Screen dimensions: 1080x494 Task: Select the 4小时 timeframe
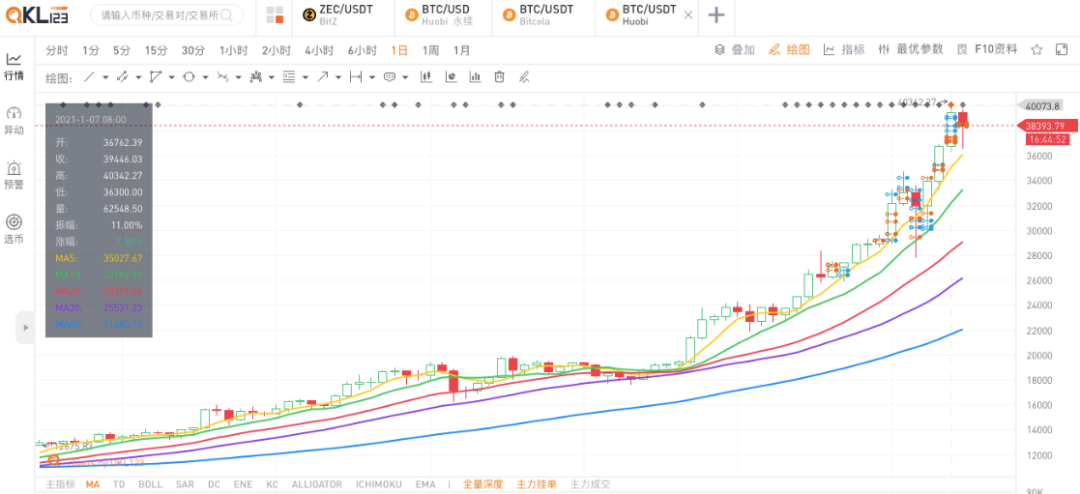[319, 50]
